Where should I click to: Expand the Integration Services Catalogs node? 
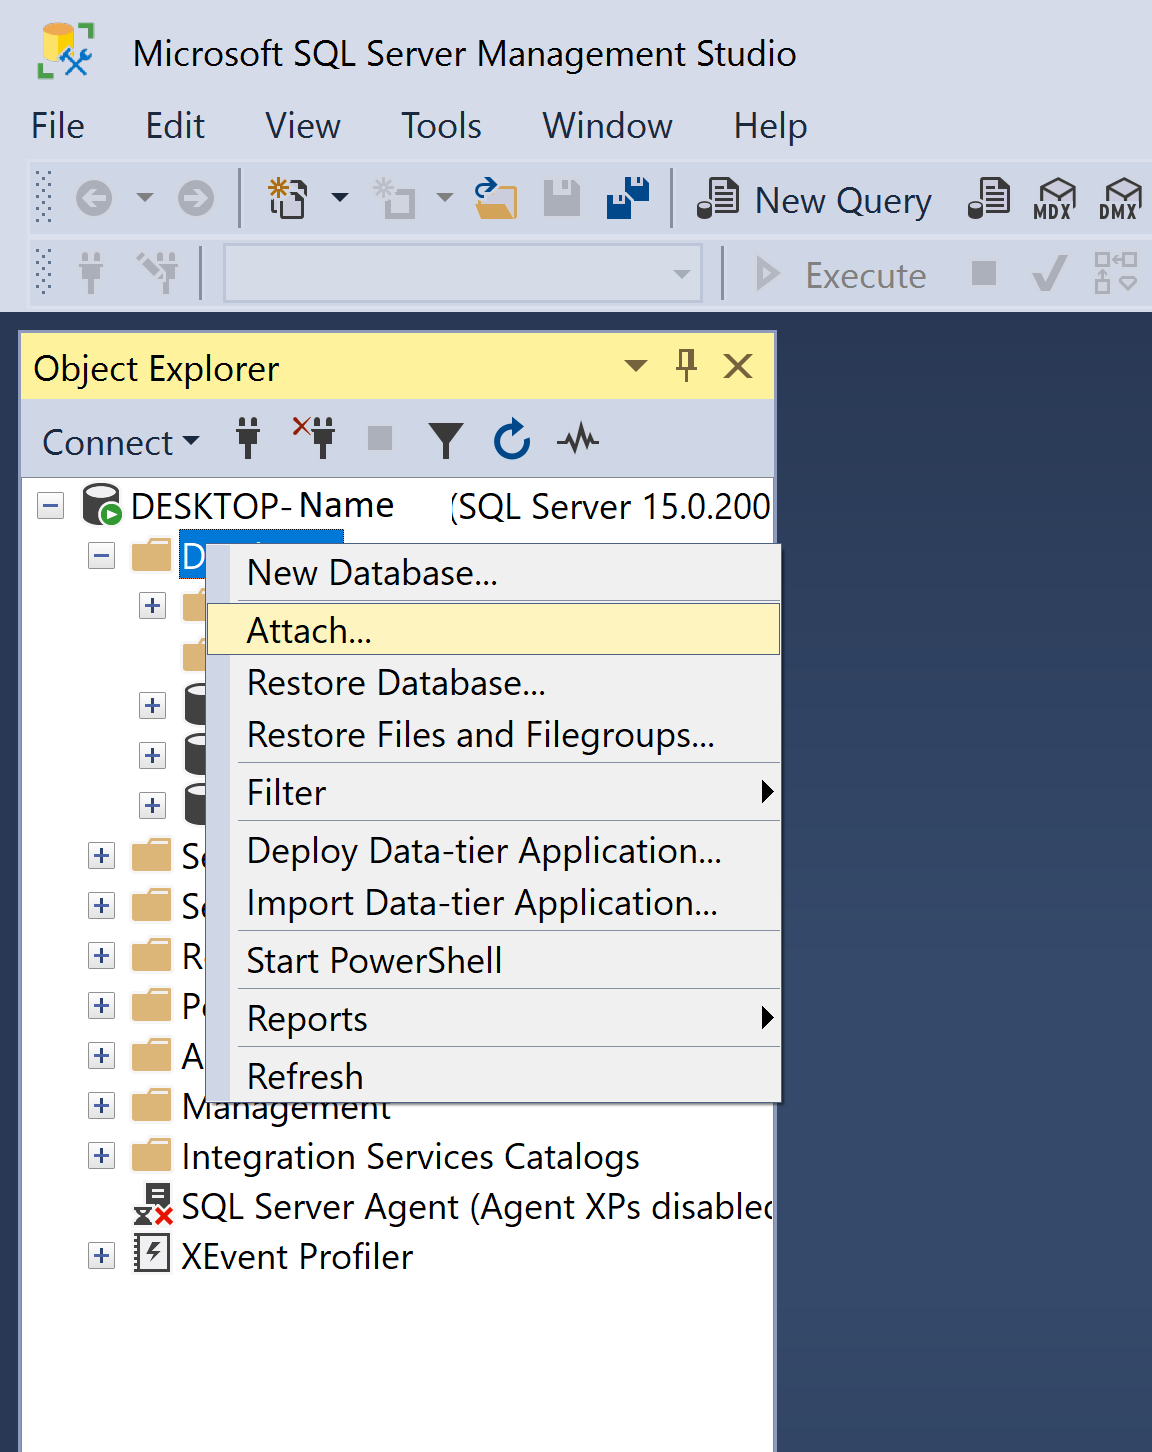coord(101,1156)
